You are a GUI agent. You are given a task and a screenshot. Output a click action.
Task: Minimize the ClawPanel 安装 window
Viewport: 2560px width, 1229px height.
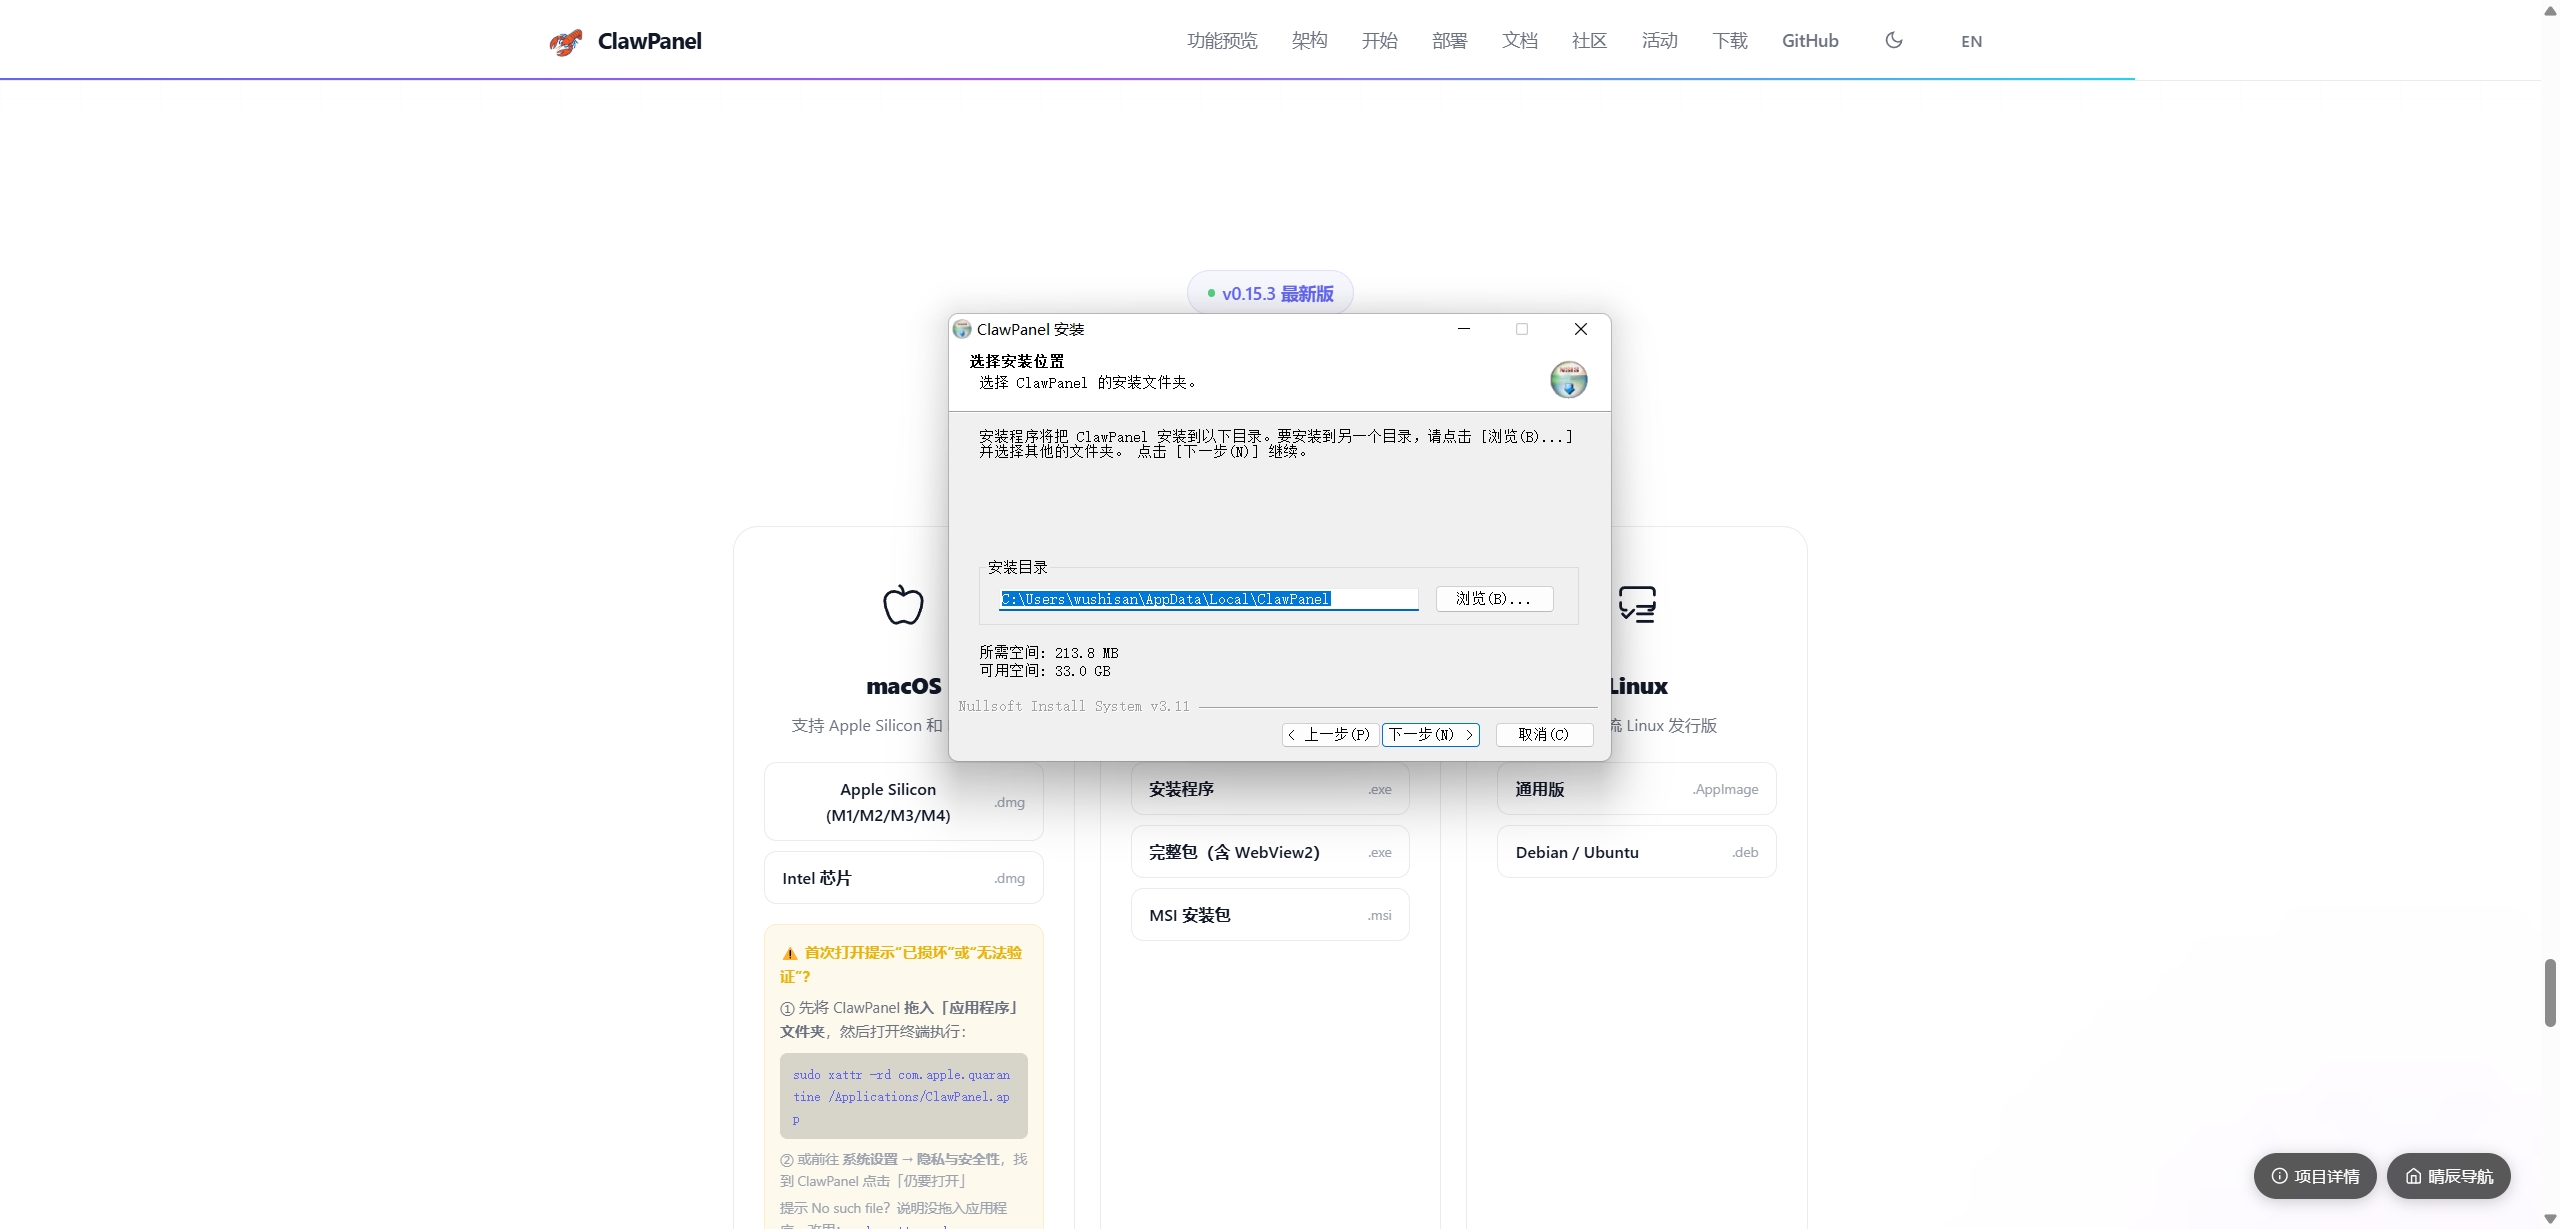point(1464,329)
